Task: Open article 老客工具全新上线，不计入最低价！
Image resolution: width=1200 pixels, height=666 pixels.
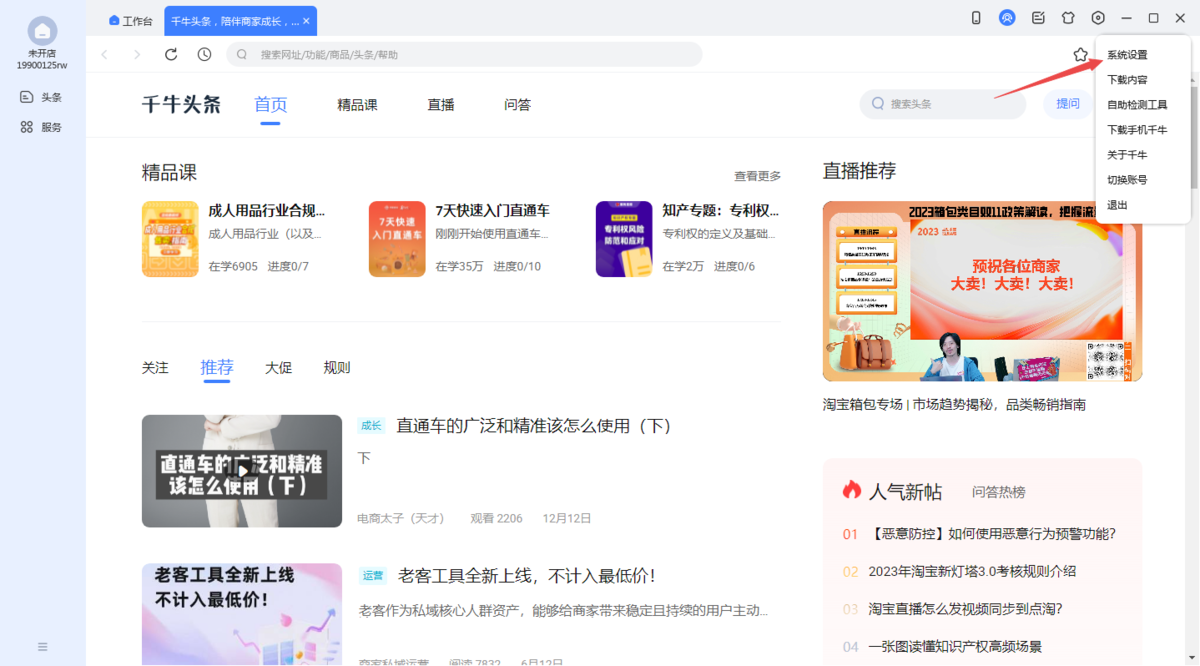Action: click(x=527, y=576)
